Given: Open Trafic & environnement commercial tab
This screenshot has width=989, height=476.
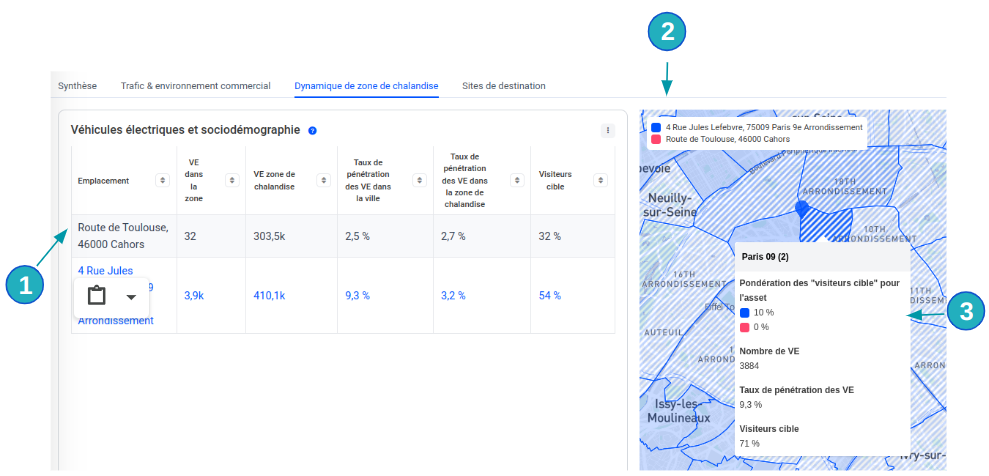Looking at the screenshot, I should (195, 86).
